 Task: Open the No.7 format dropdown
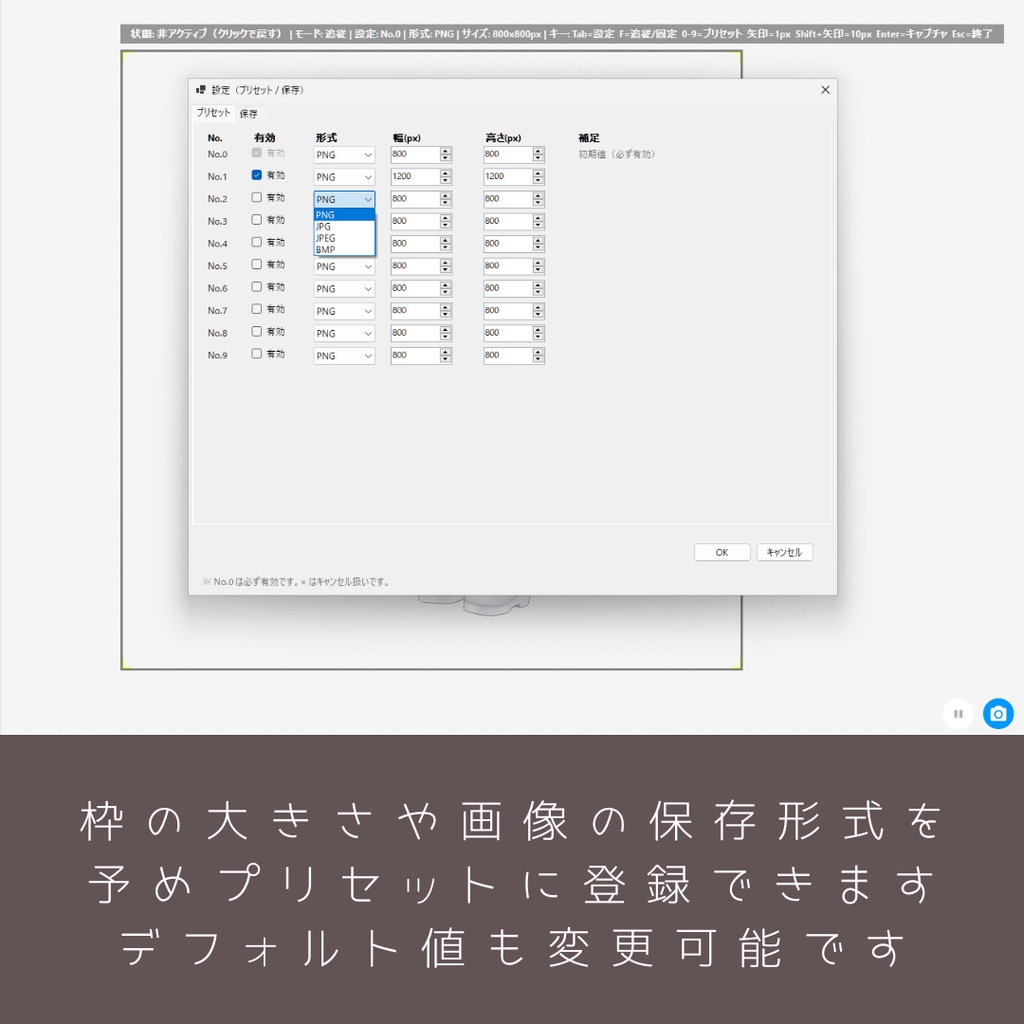[344, 311]
